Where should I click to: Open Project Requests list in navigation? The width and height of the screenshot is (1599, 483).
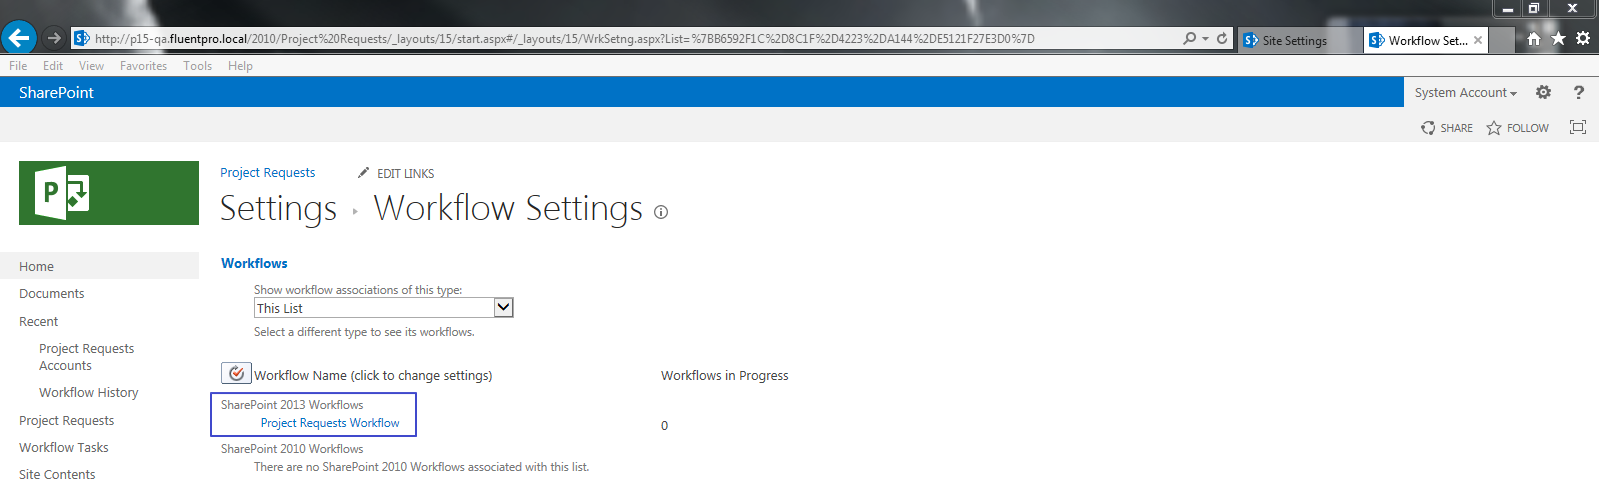tap(66, 421)
